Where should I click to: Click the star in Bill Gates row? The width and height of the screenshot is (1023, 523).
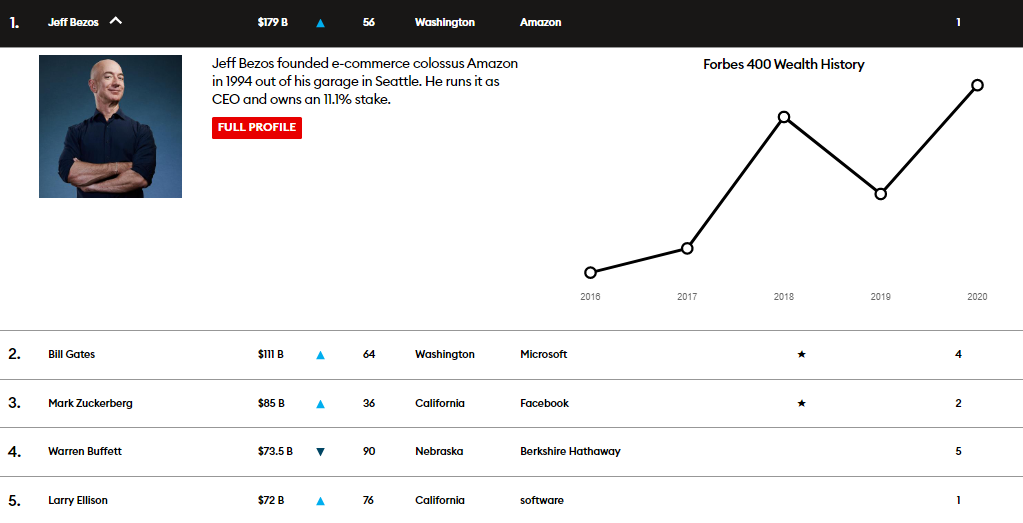pos(801,355)
